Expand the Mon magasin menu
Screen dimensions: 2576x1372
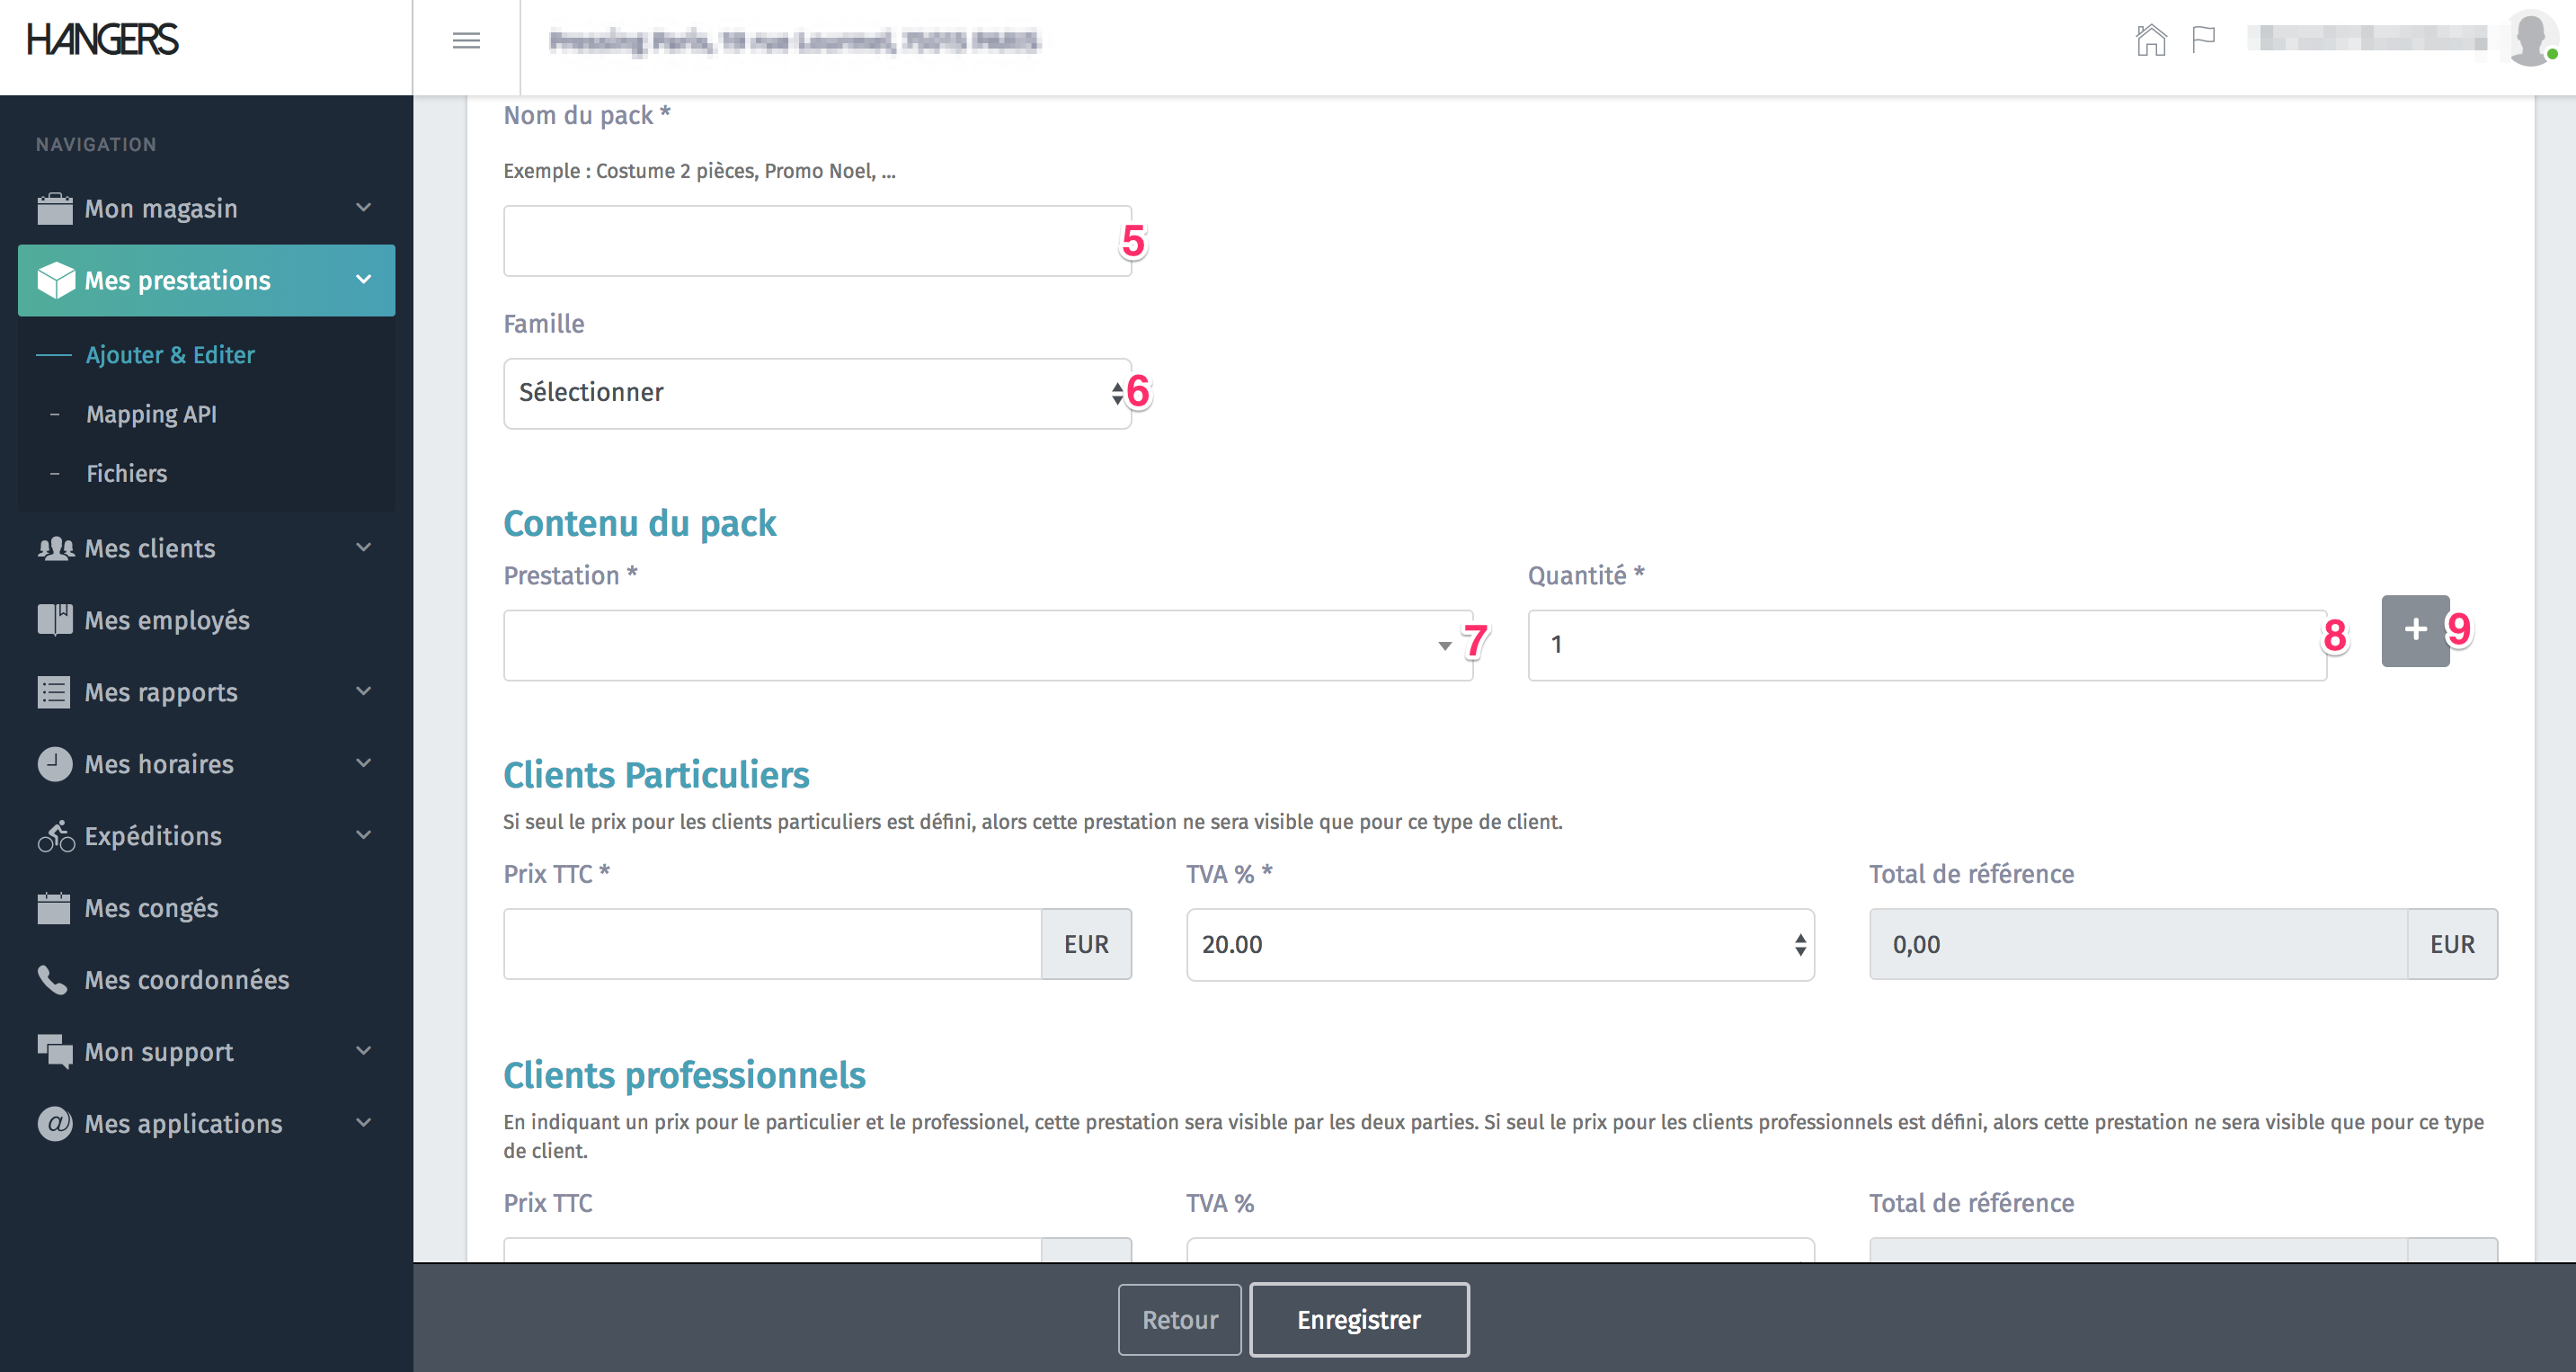(x=205, y=208)
